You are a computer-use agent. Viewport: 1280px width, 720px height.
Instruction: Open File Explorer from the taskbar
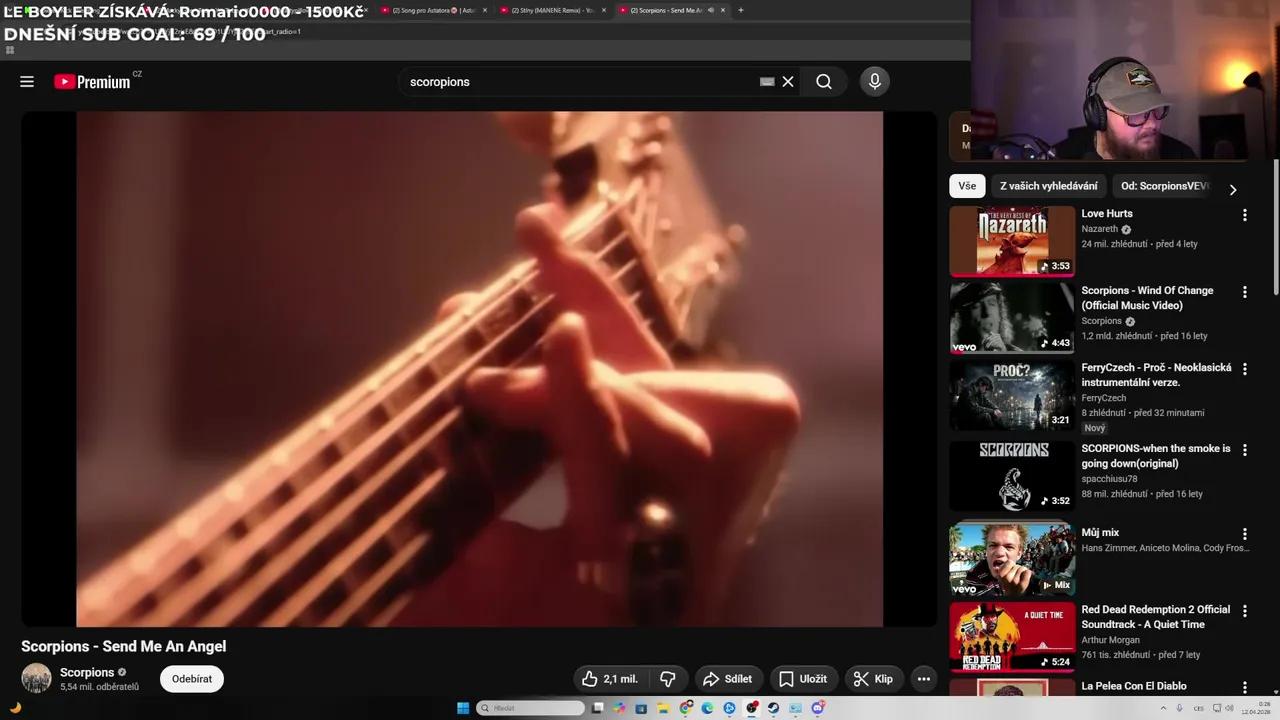pos(663,708)
